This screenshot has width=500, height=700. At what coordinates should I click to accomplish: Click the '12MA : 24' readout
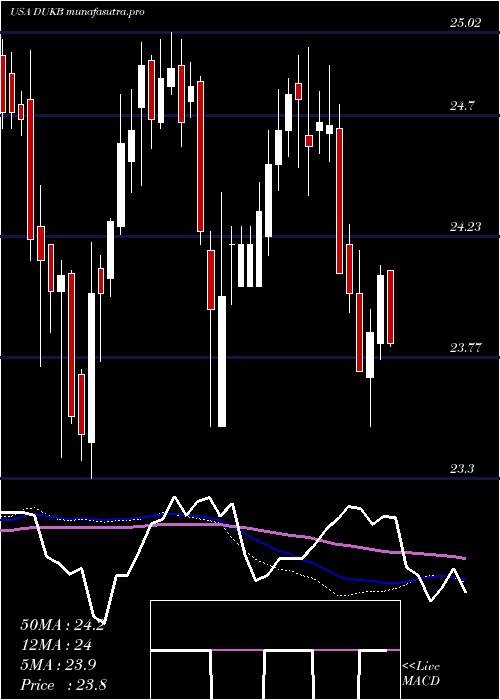tap(56, 645)
